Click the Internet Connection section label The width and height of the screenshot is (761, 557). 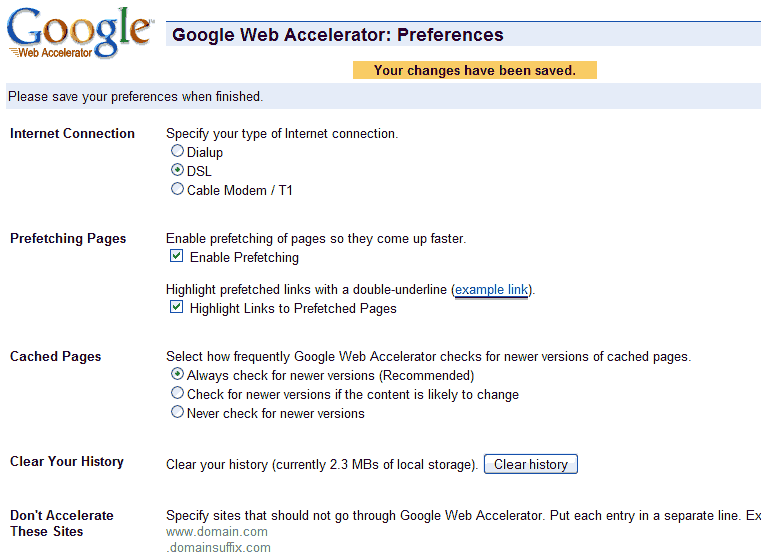click(x=72, y=133)
